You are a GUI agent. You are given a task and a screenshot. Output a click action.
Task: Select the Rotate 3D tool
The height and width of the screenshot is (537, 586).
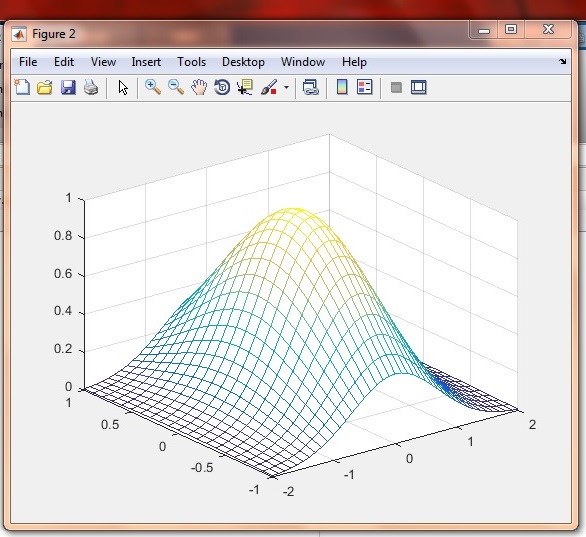(x=222, y=87)
